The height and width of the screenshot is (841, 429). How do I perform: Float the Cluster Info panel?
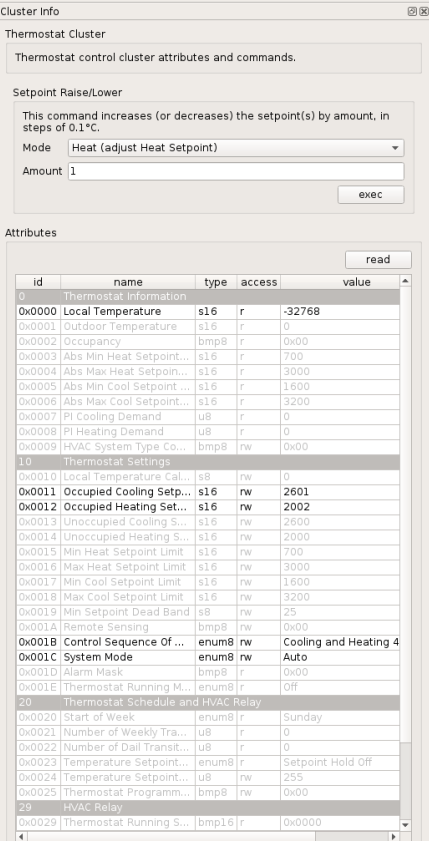pyautogui.click(x=412, y=11)
